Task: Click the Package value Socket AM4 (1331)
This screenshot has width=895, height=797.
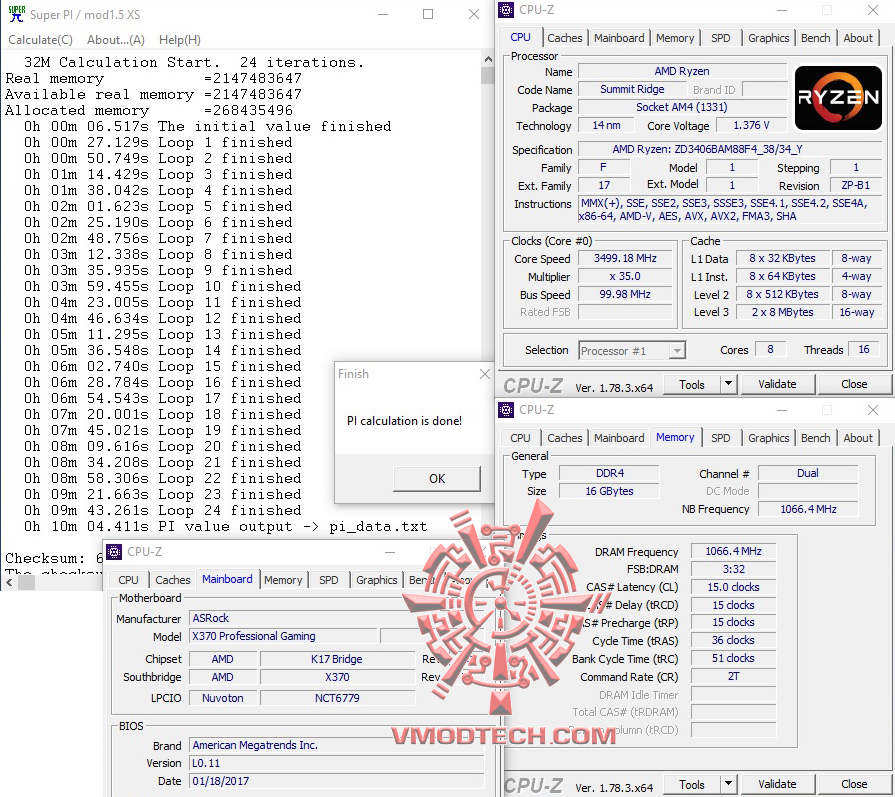Action: (682, 107)
